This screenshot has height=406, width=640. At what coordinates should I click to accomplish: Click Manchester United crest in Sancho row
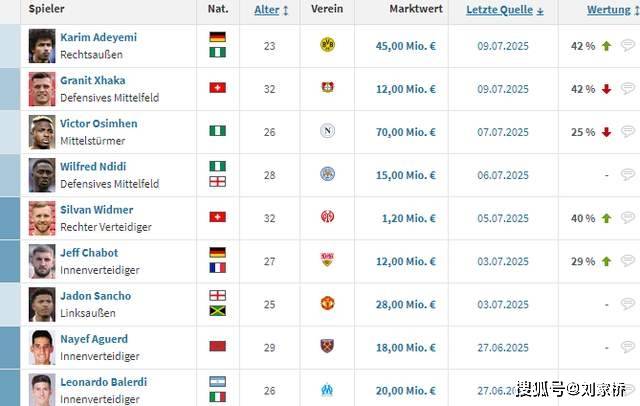[327, 304]
